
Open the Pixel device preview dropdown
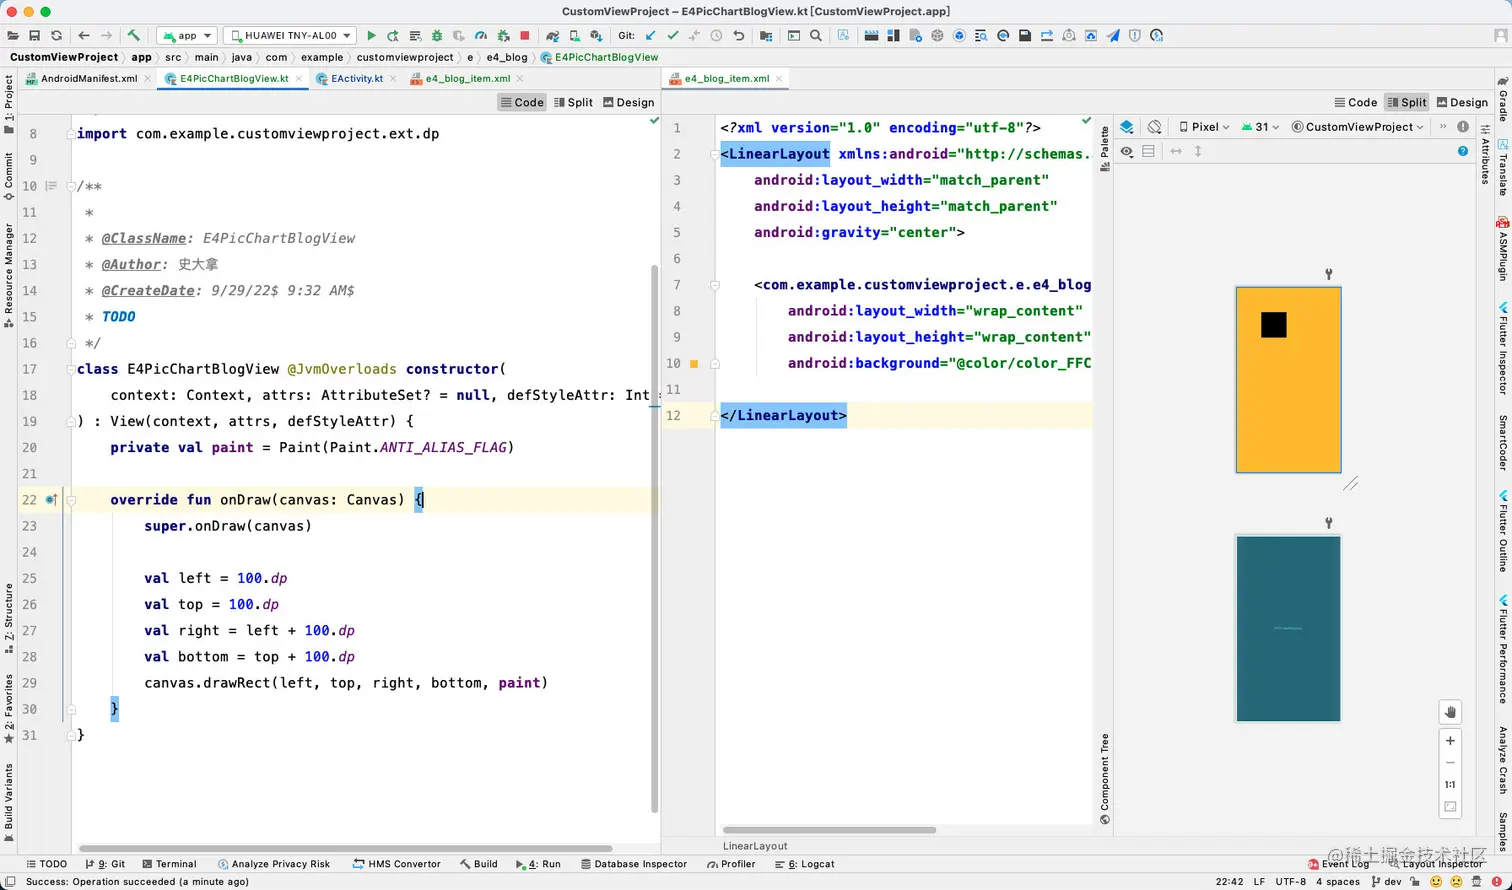1204,127
